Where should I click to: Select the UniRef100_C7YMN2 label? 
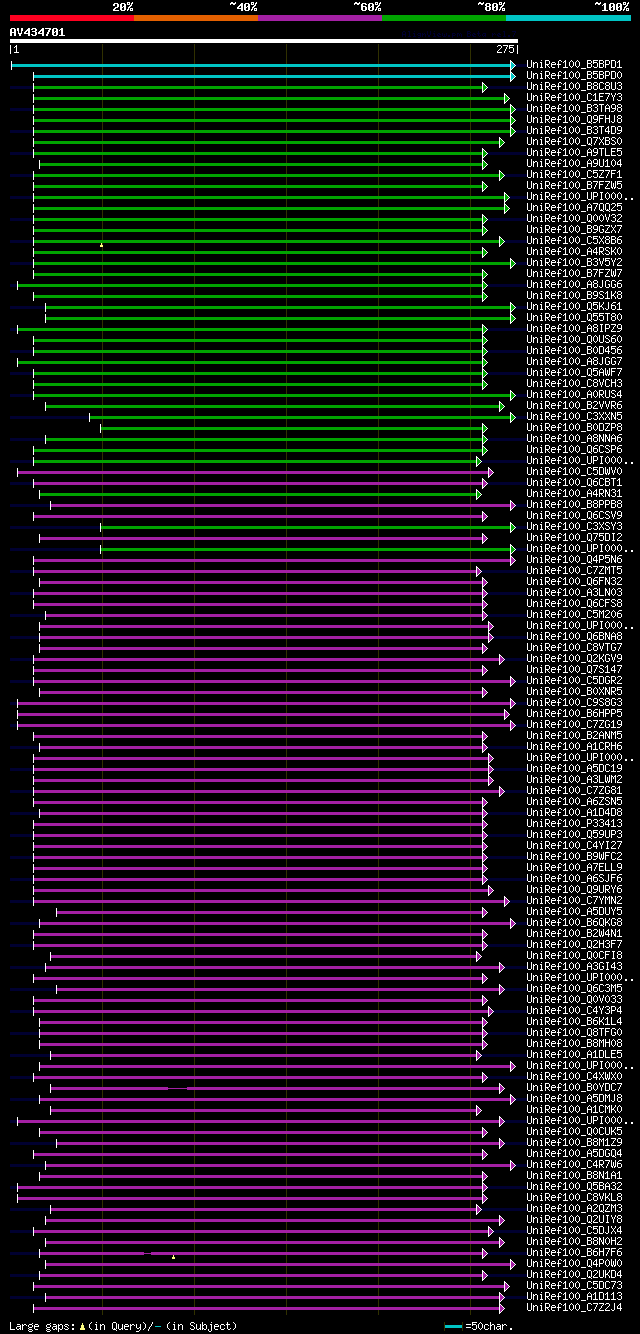pyautogui.click(x=574, y=901)
